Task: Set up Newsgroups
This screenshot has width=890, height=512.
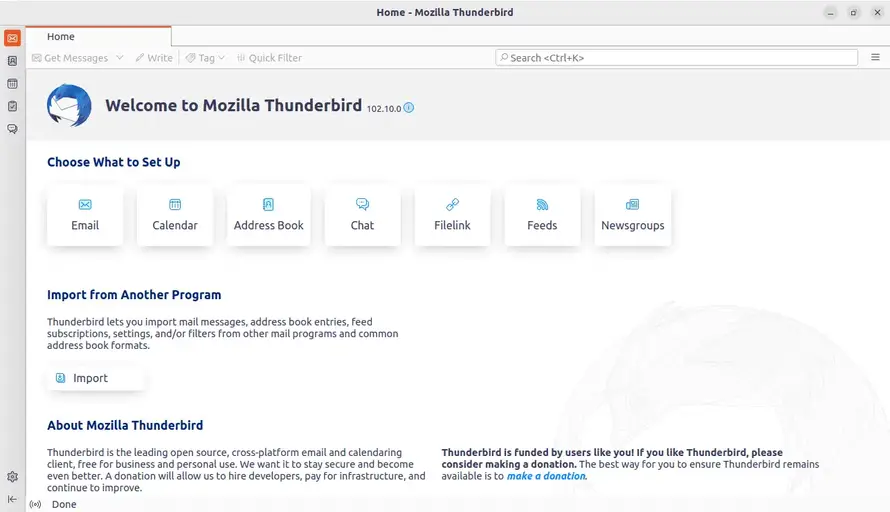Action: click(x=632, y=216)
